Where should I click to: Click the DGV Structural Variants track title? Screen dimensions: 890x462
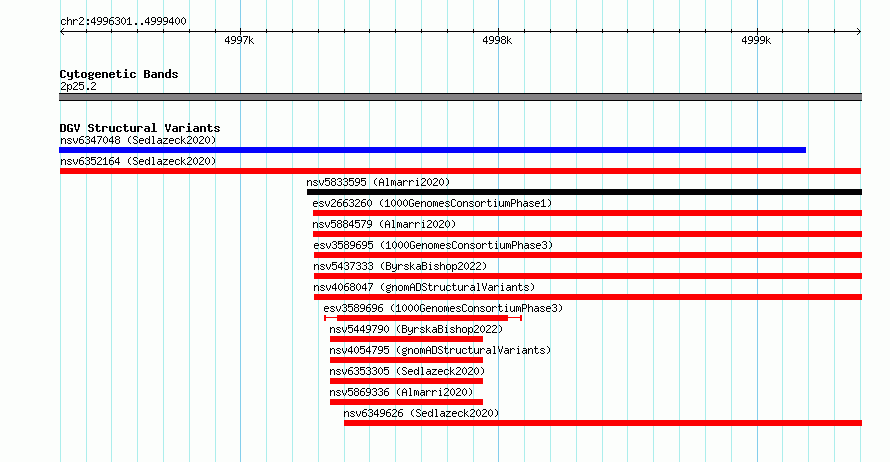coord(140,128)
